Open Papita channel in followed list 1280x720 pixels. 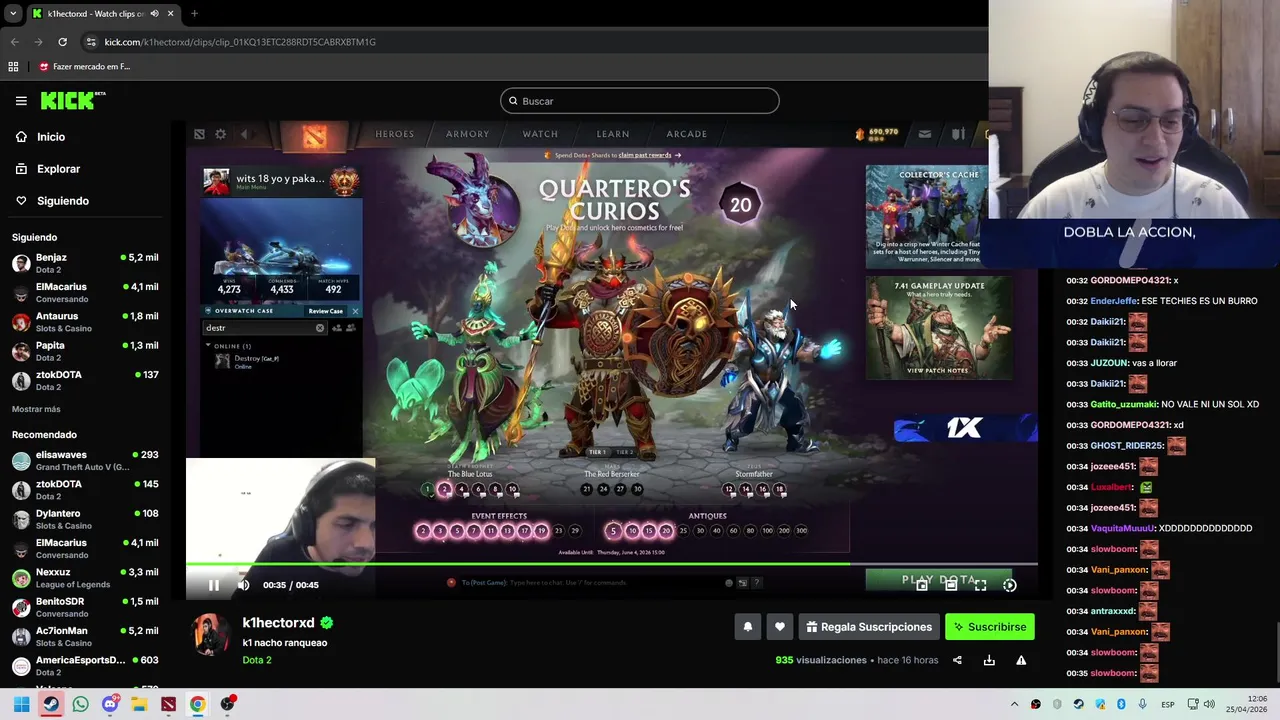[x=85, y=351]
